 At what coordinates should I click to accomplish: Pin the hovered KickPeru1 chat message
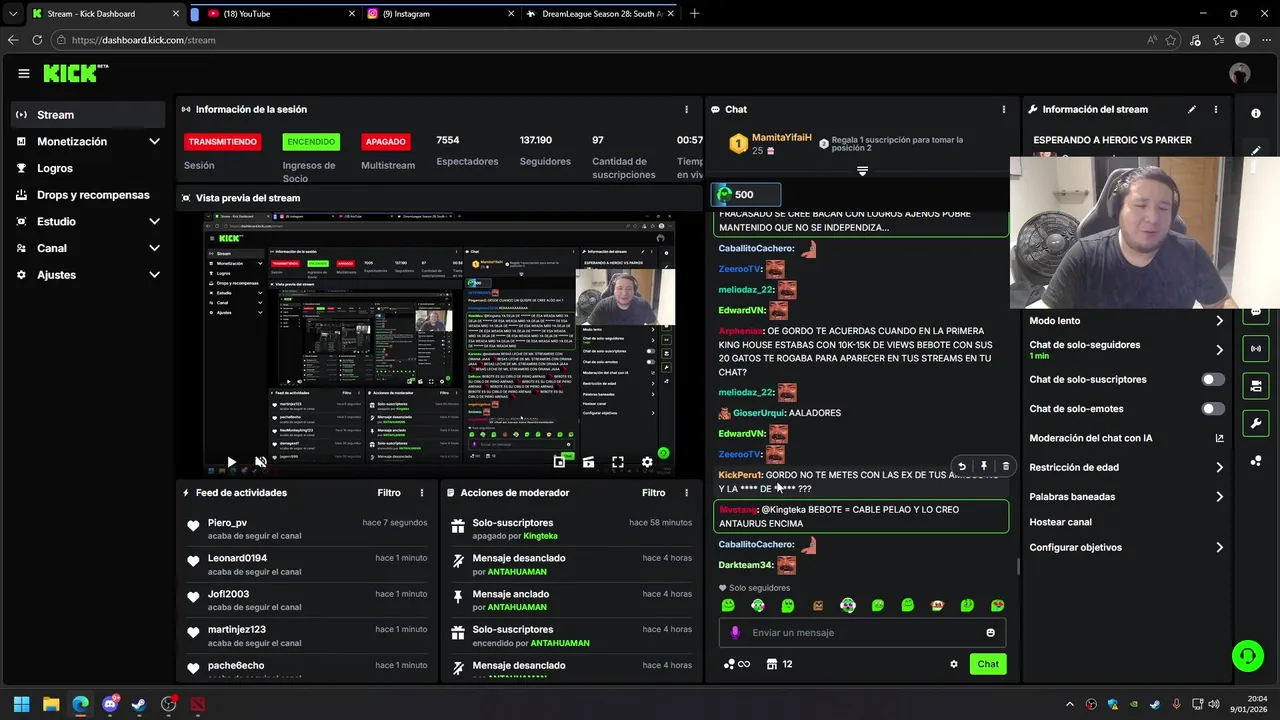[x=984, y=466]
